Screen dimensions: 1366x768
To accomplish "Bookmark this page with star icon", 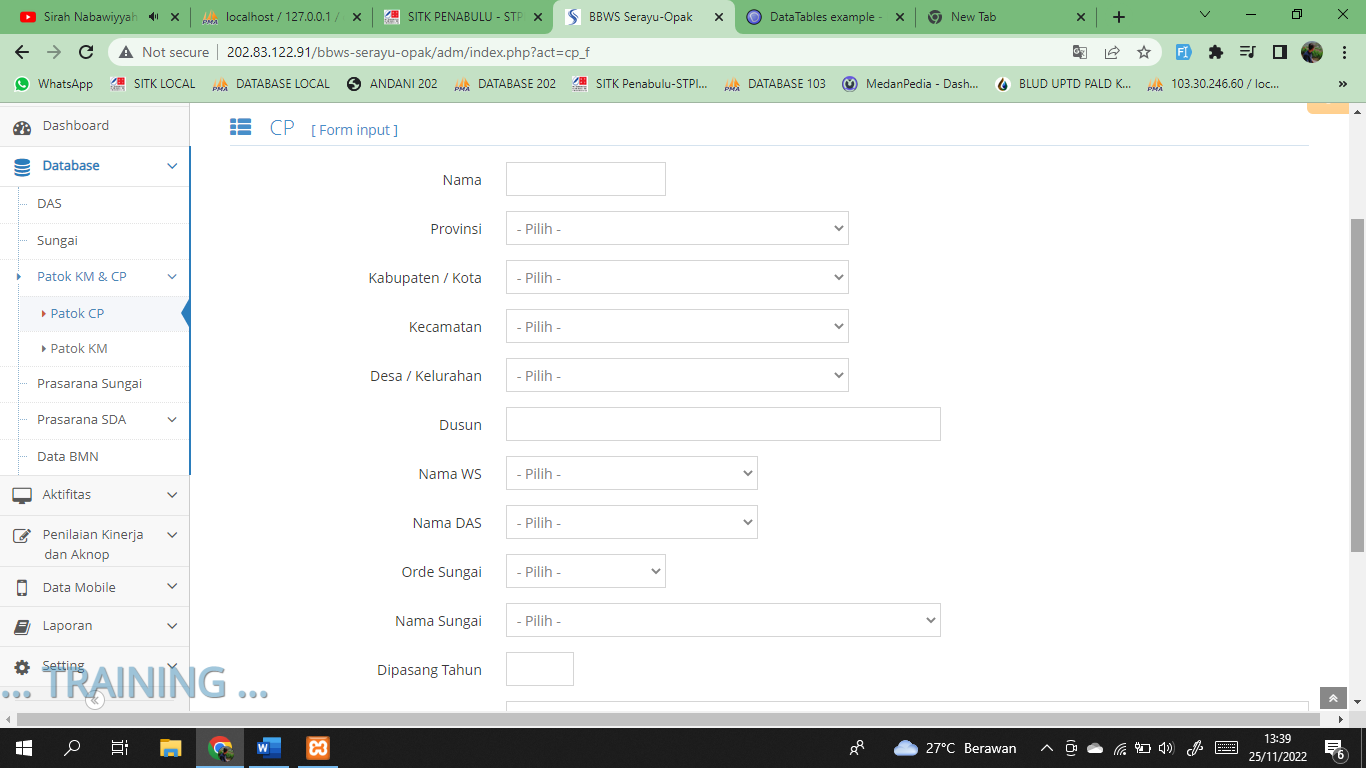I will coord(1144,52).
